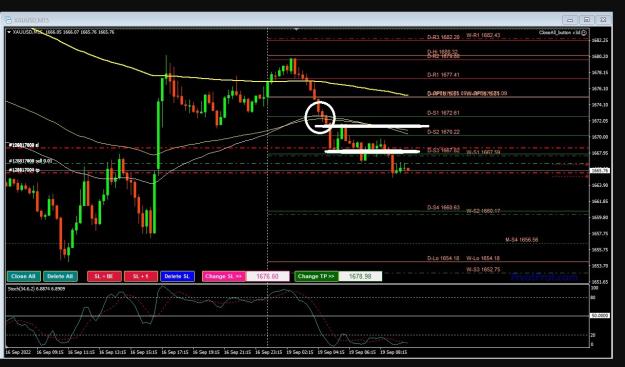Click the W-R1 1682.43 pivot label
This screenshot has height=367, width=625.
coord(483,35)
